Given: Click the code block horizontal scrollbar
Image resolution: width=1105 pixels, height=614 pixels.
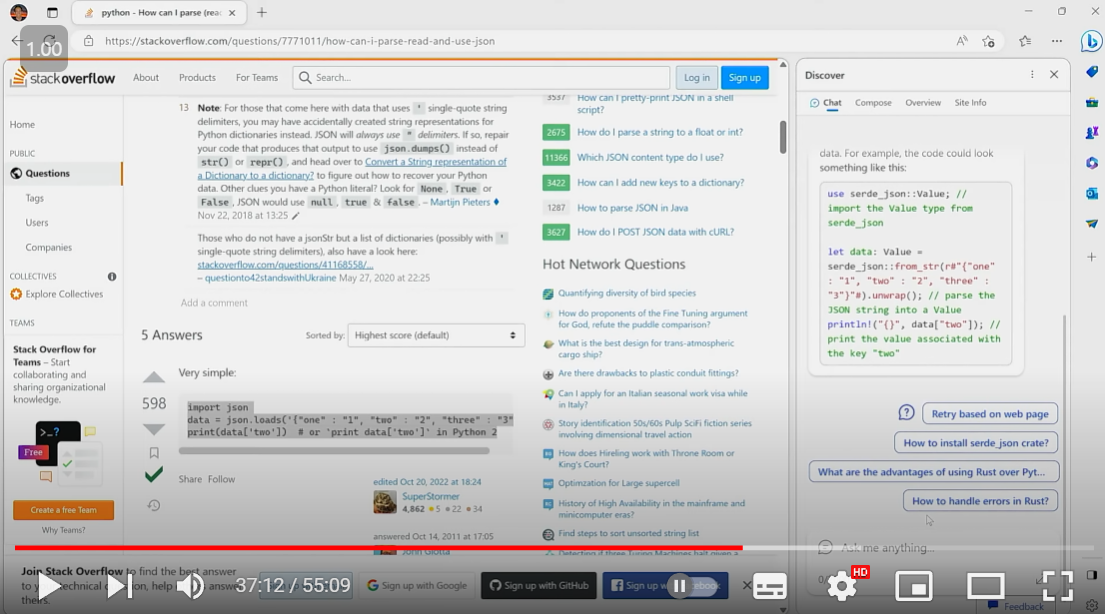Looking at the screenshot, I should click(334, 450).
